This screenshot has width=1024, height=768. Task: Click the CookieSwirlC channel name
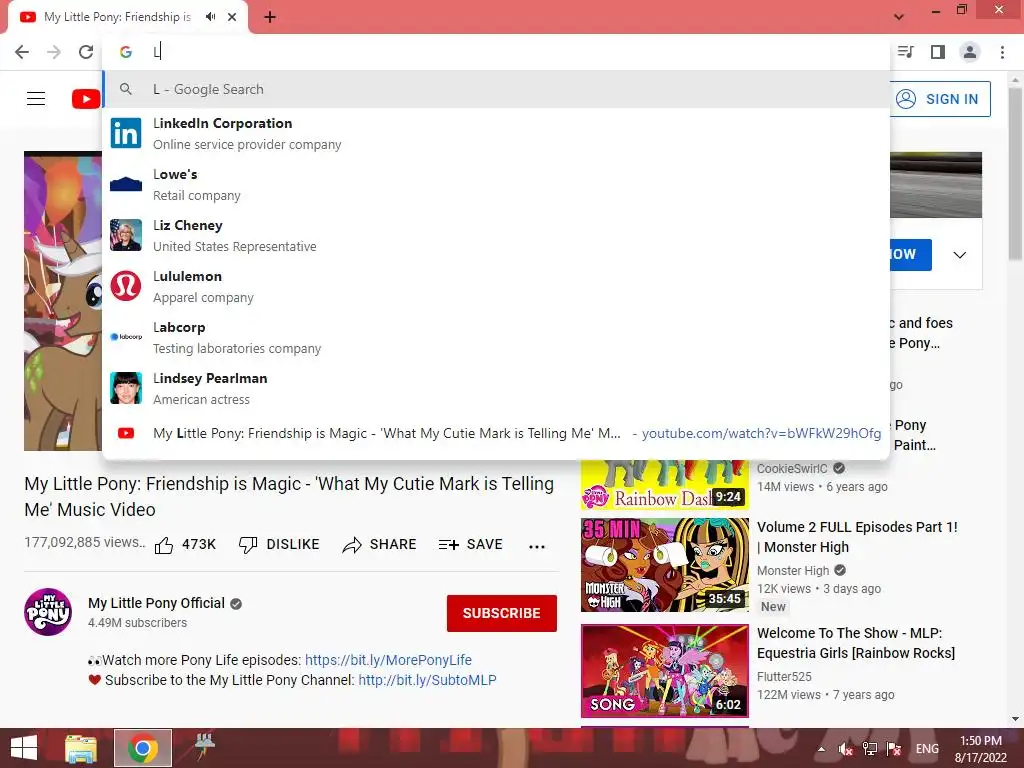coord(792,469)
